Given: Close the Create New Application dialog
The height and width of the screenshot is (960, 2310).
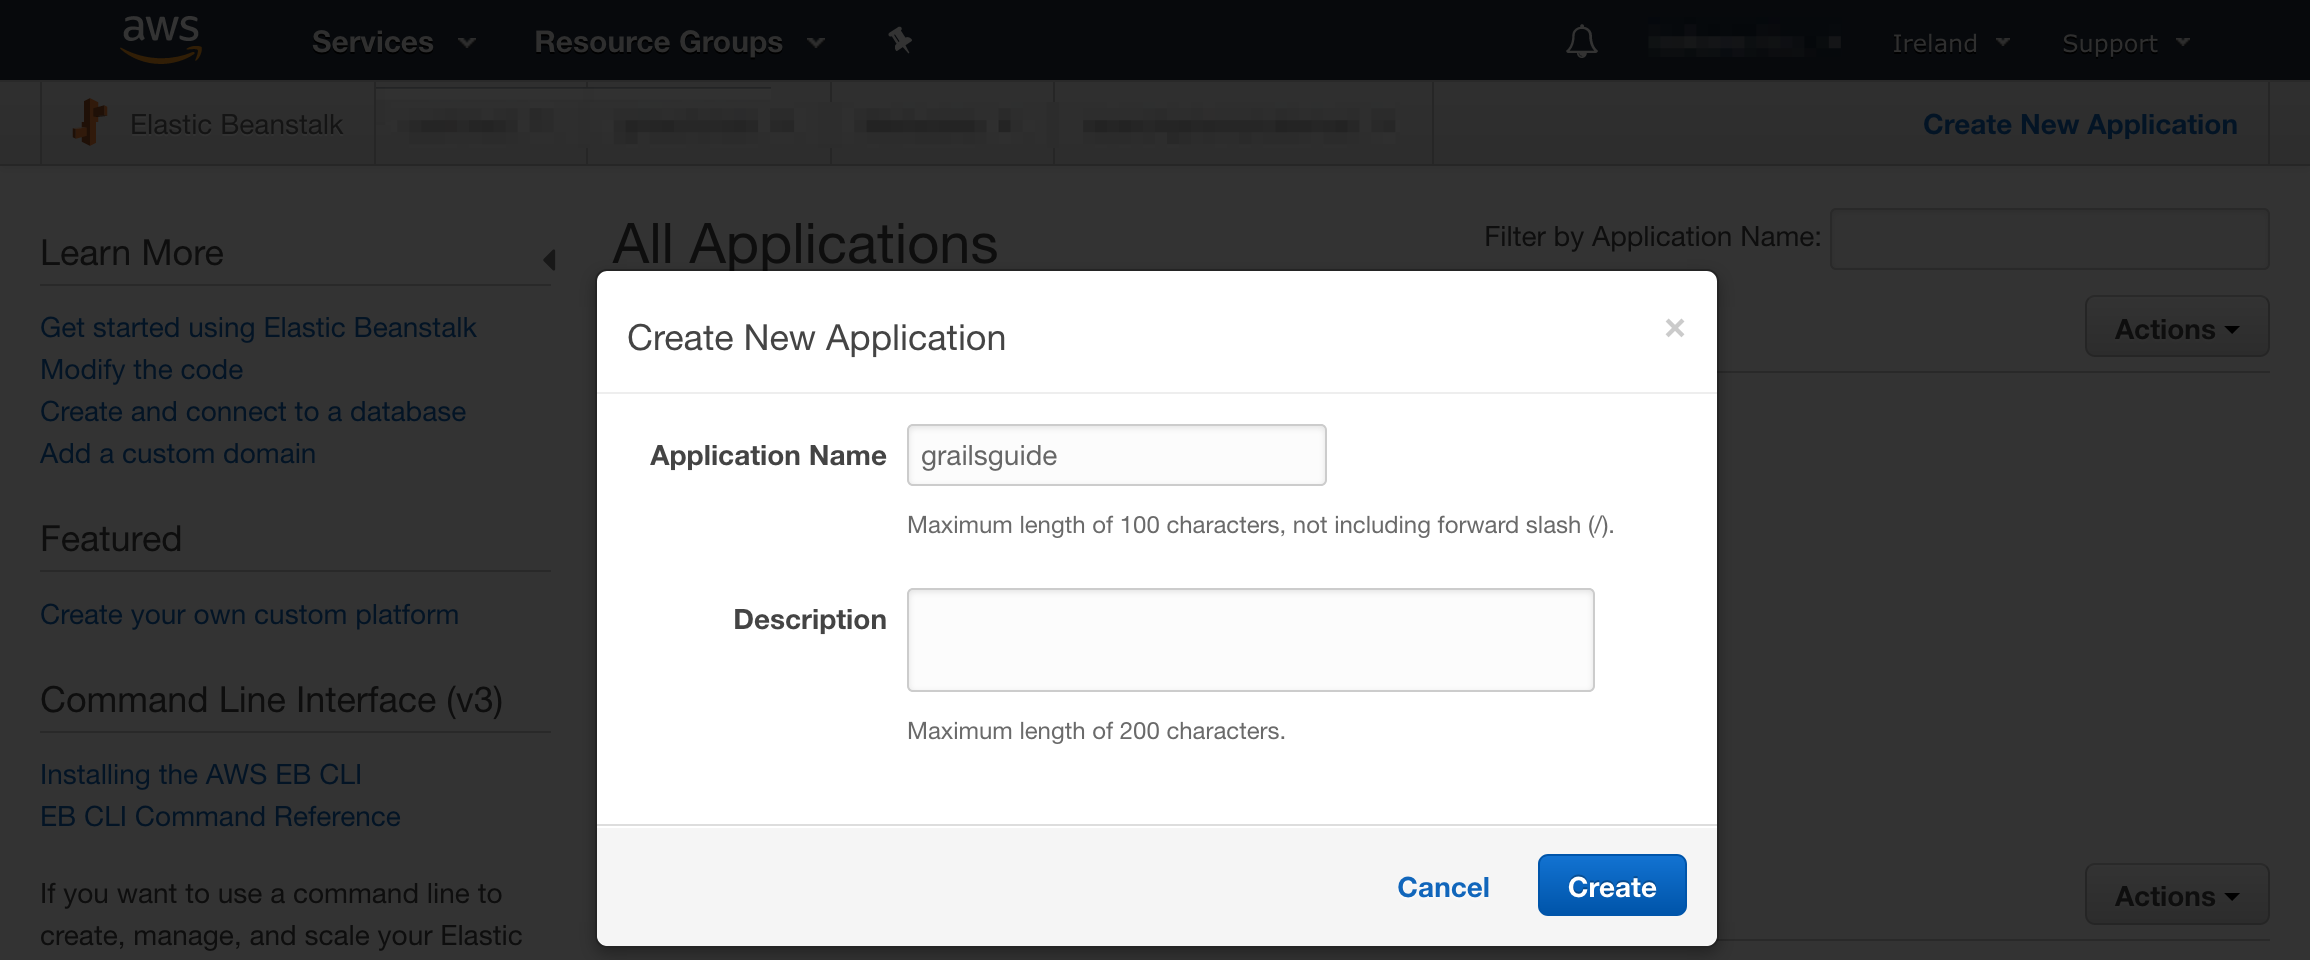Looking at the screenshot, I should point(1675,328).
